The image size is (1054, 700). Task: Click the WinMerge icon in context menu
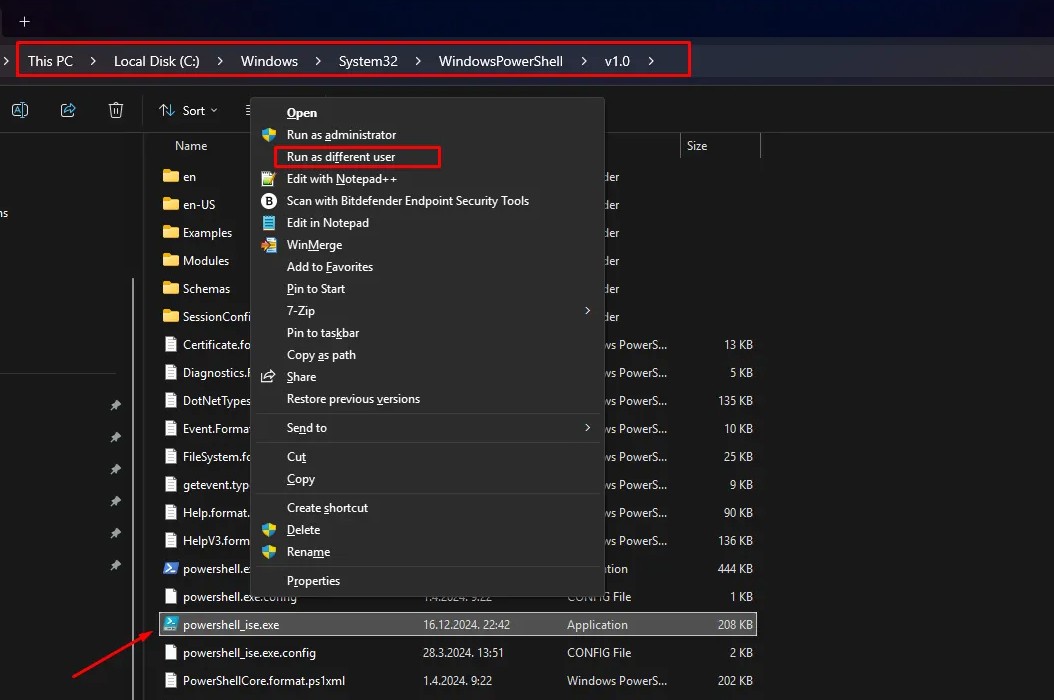(x=268, y=245)
